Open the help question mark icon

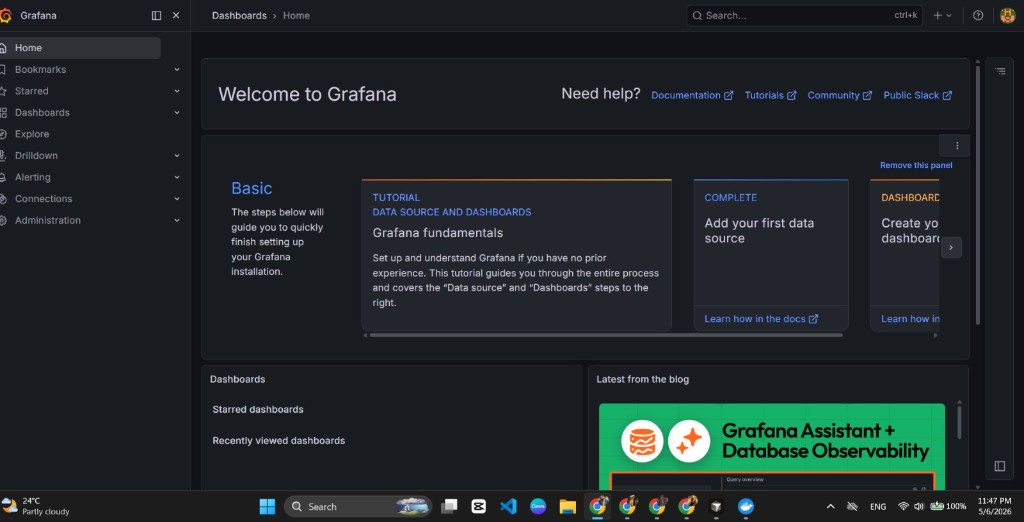978,16
